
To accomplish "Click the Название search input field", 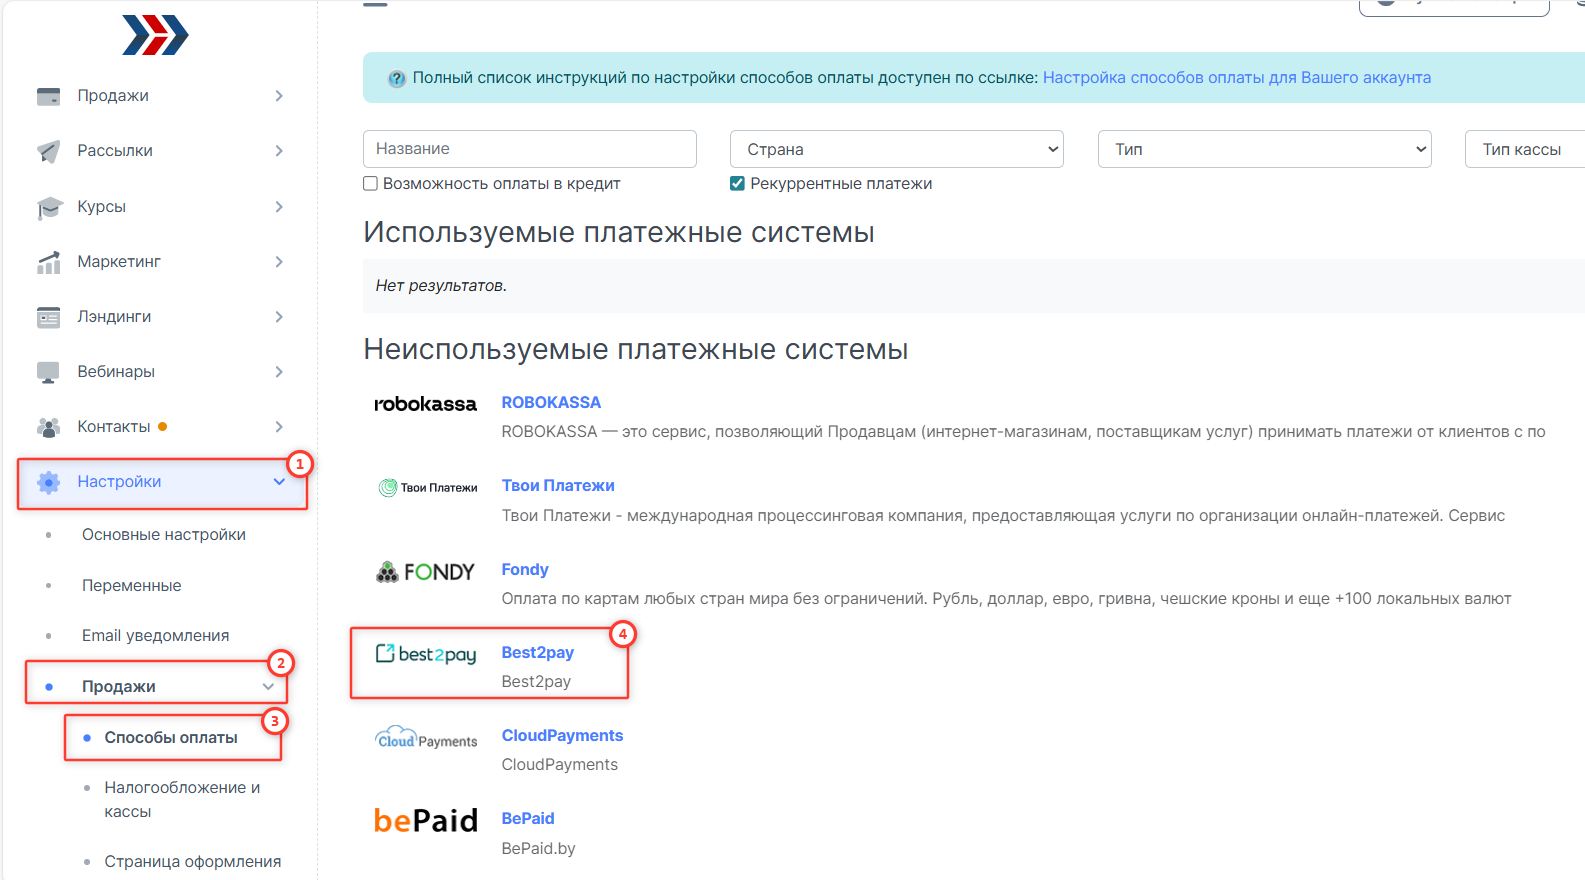I will pos(529,149).
